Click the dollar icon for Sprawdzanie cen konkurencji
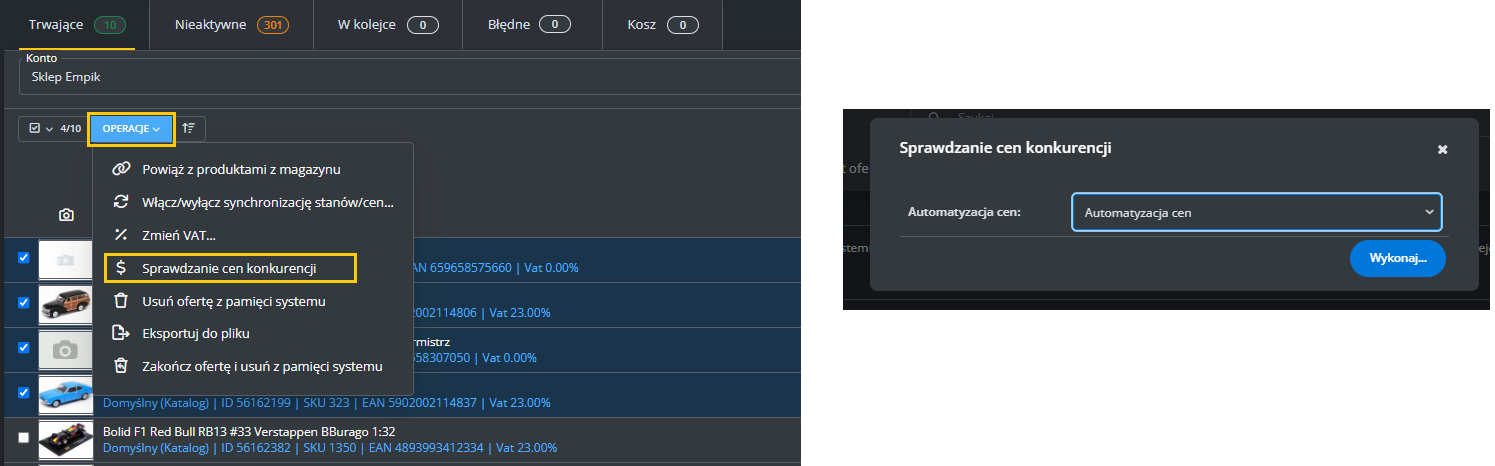Image resolution: width=1495 pixels, height=466 pixels. tap(121, 268)
